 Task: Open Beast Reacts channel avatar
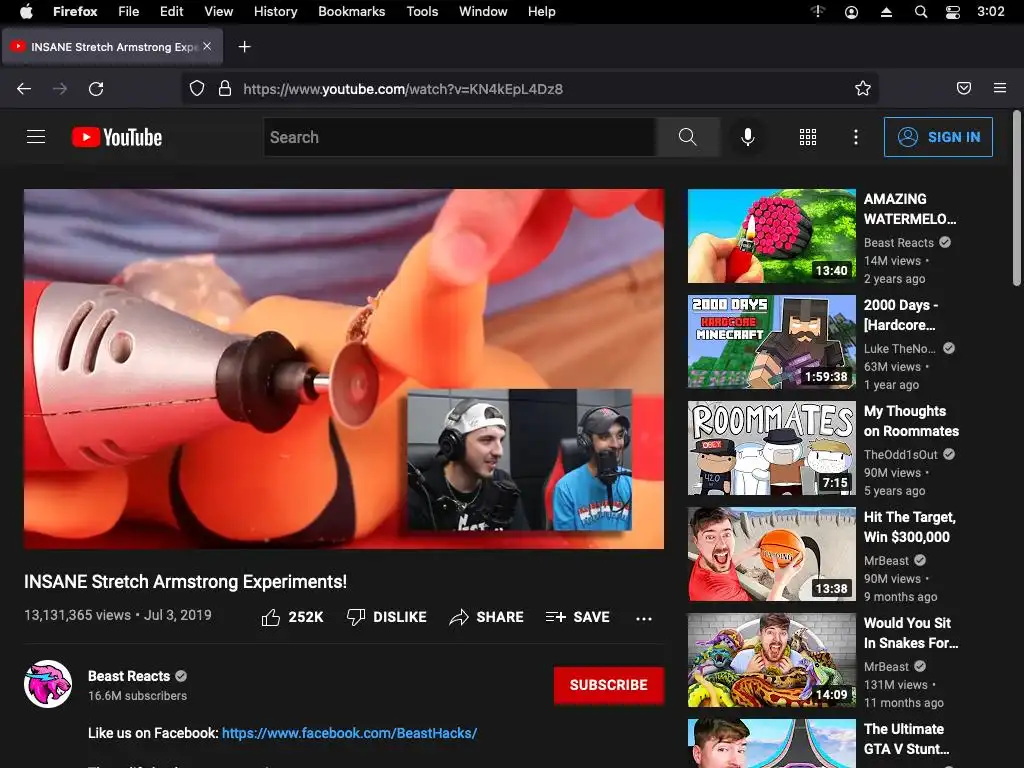click(48, 684)
